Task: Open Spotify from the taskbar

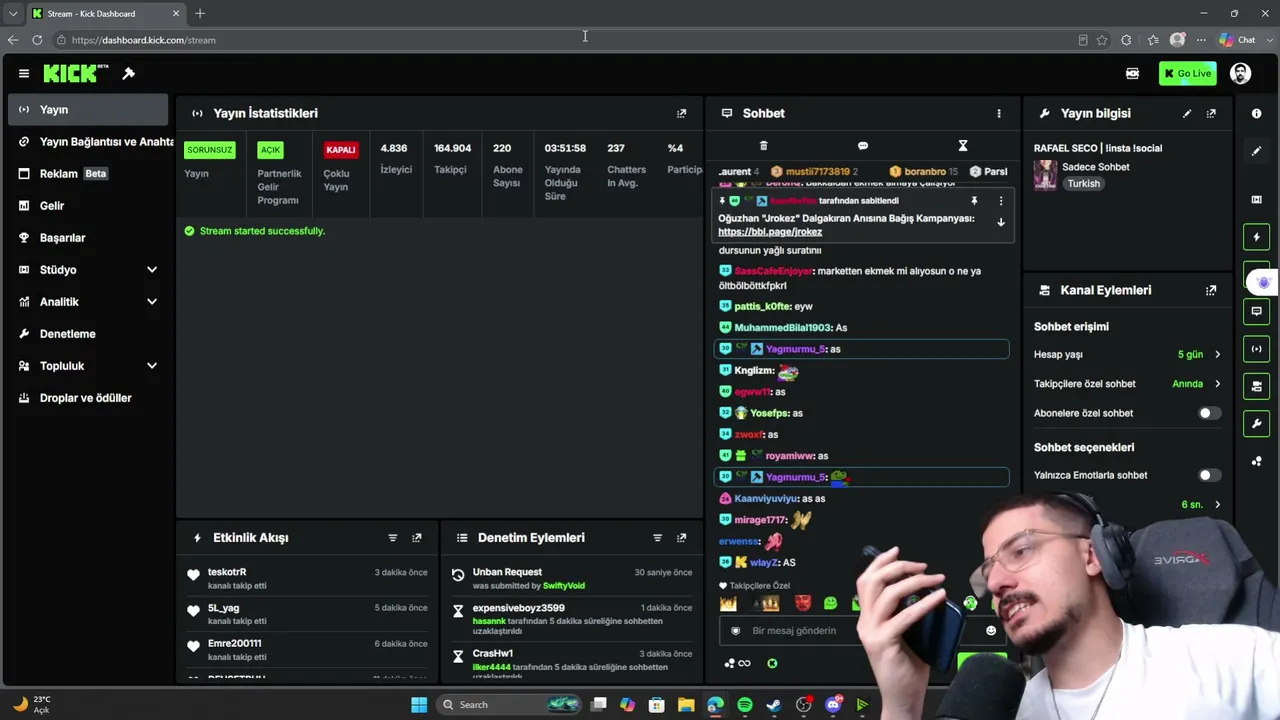Action: point(745,705)
